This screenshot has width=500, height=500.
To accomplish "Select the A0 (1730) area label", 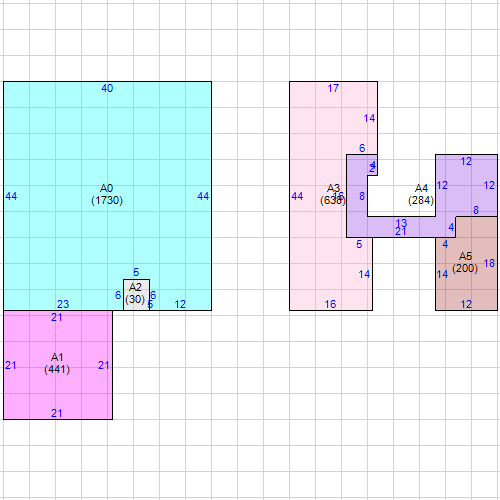I will (107, 194).
